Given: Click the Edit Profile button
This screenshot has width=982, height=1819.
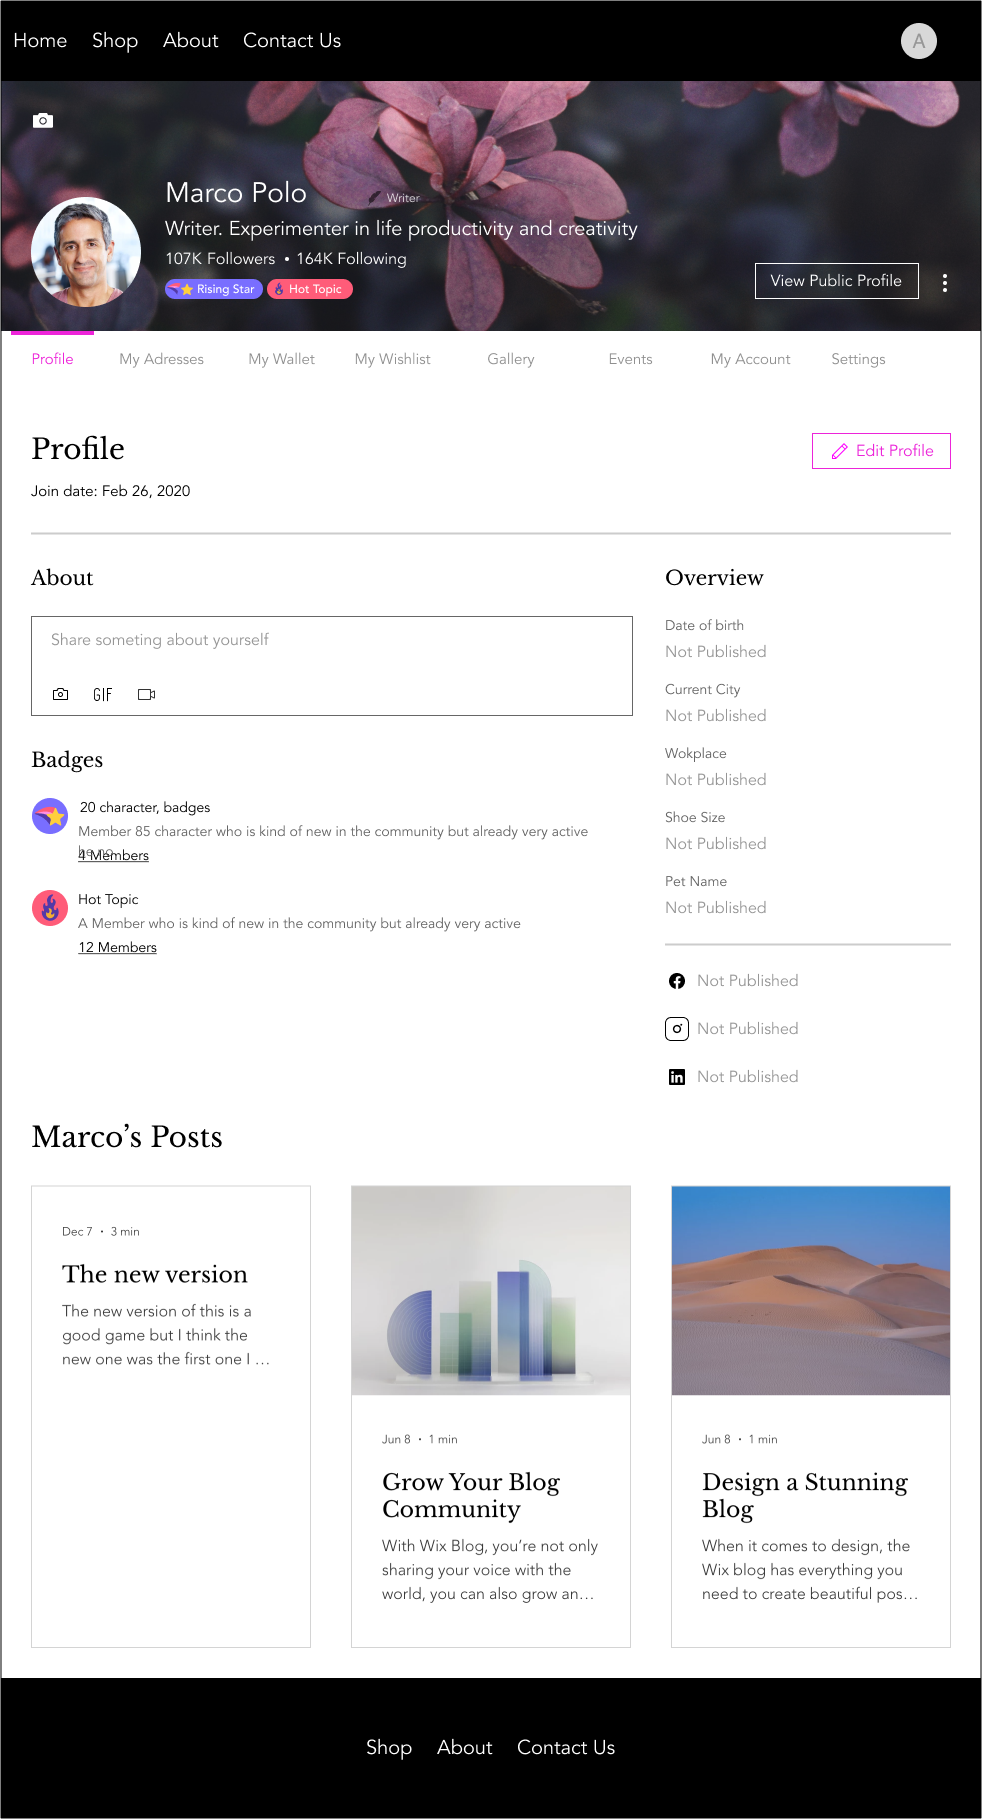Looking at the screenshot, I should point(881,451).
